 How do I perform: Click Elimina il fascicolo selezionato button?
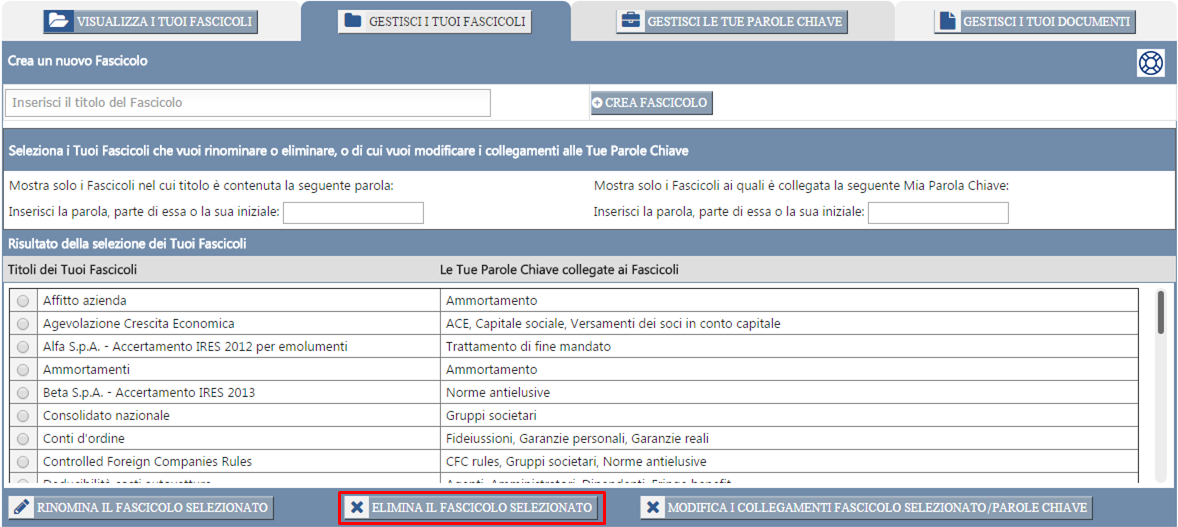(471, 508)
